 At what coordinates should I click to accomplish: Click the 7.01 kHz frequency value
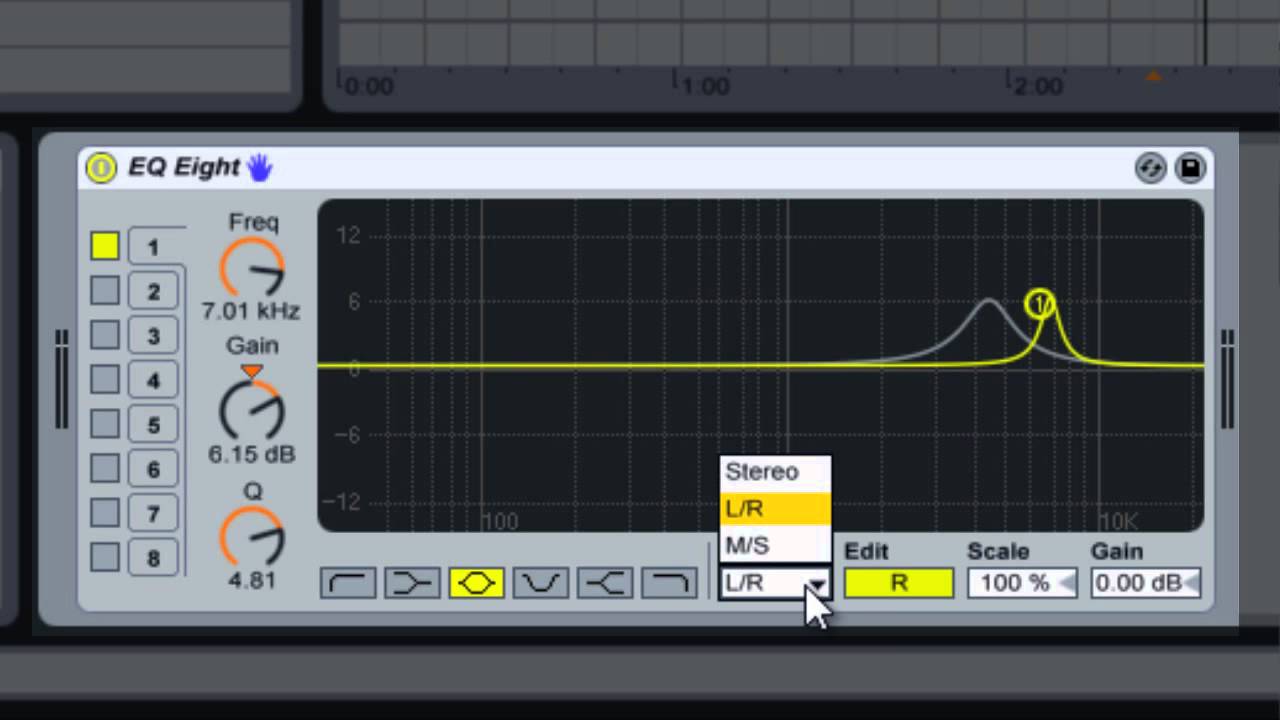point(251,311)
